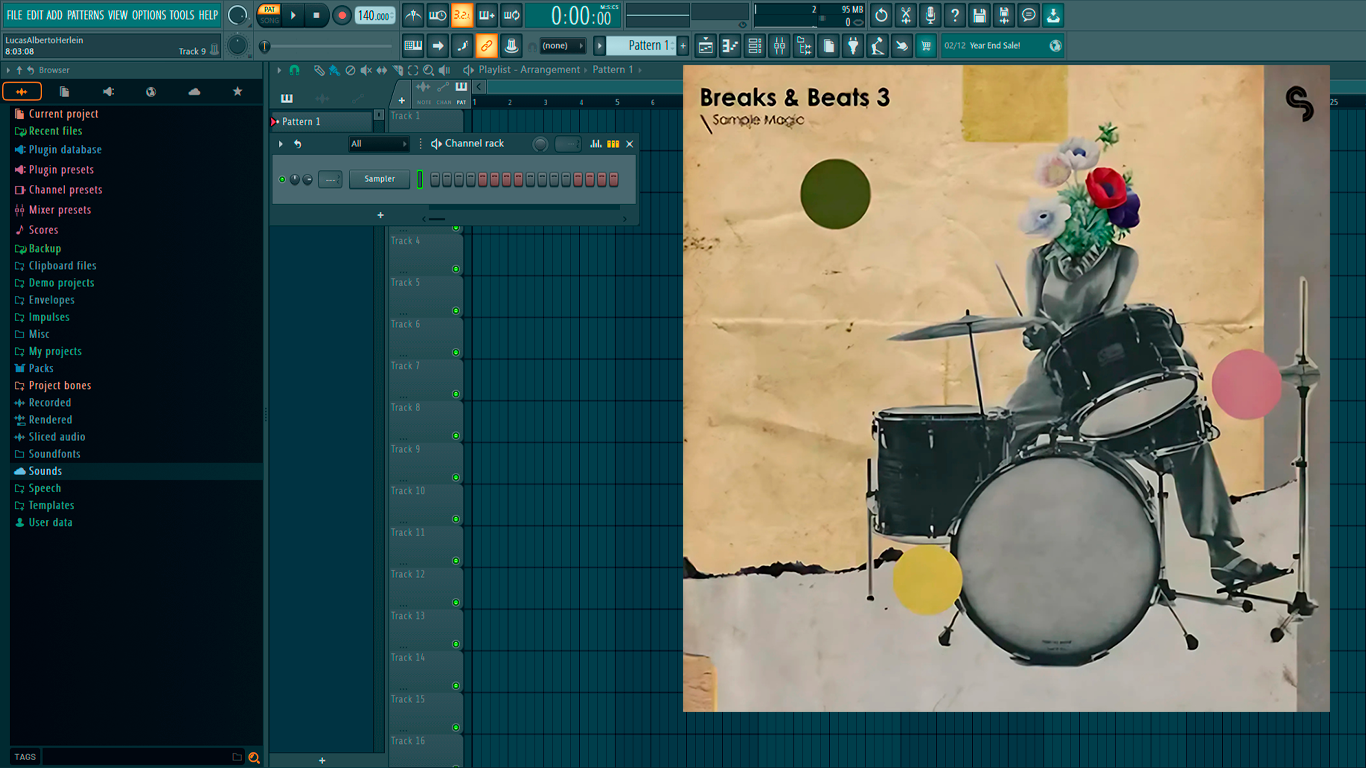
Task: Open the FILE menu
Action: point(14,15)
